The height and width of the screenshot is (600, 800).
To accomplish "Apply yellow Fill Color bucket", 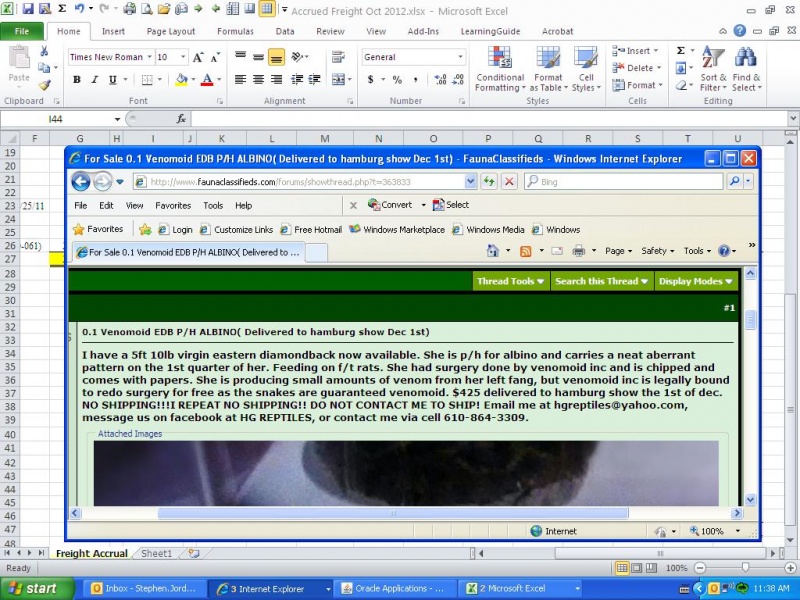I will point(181,80).
